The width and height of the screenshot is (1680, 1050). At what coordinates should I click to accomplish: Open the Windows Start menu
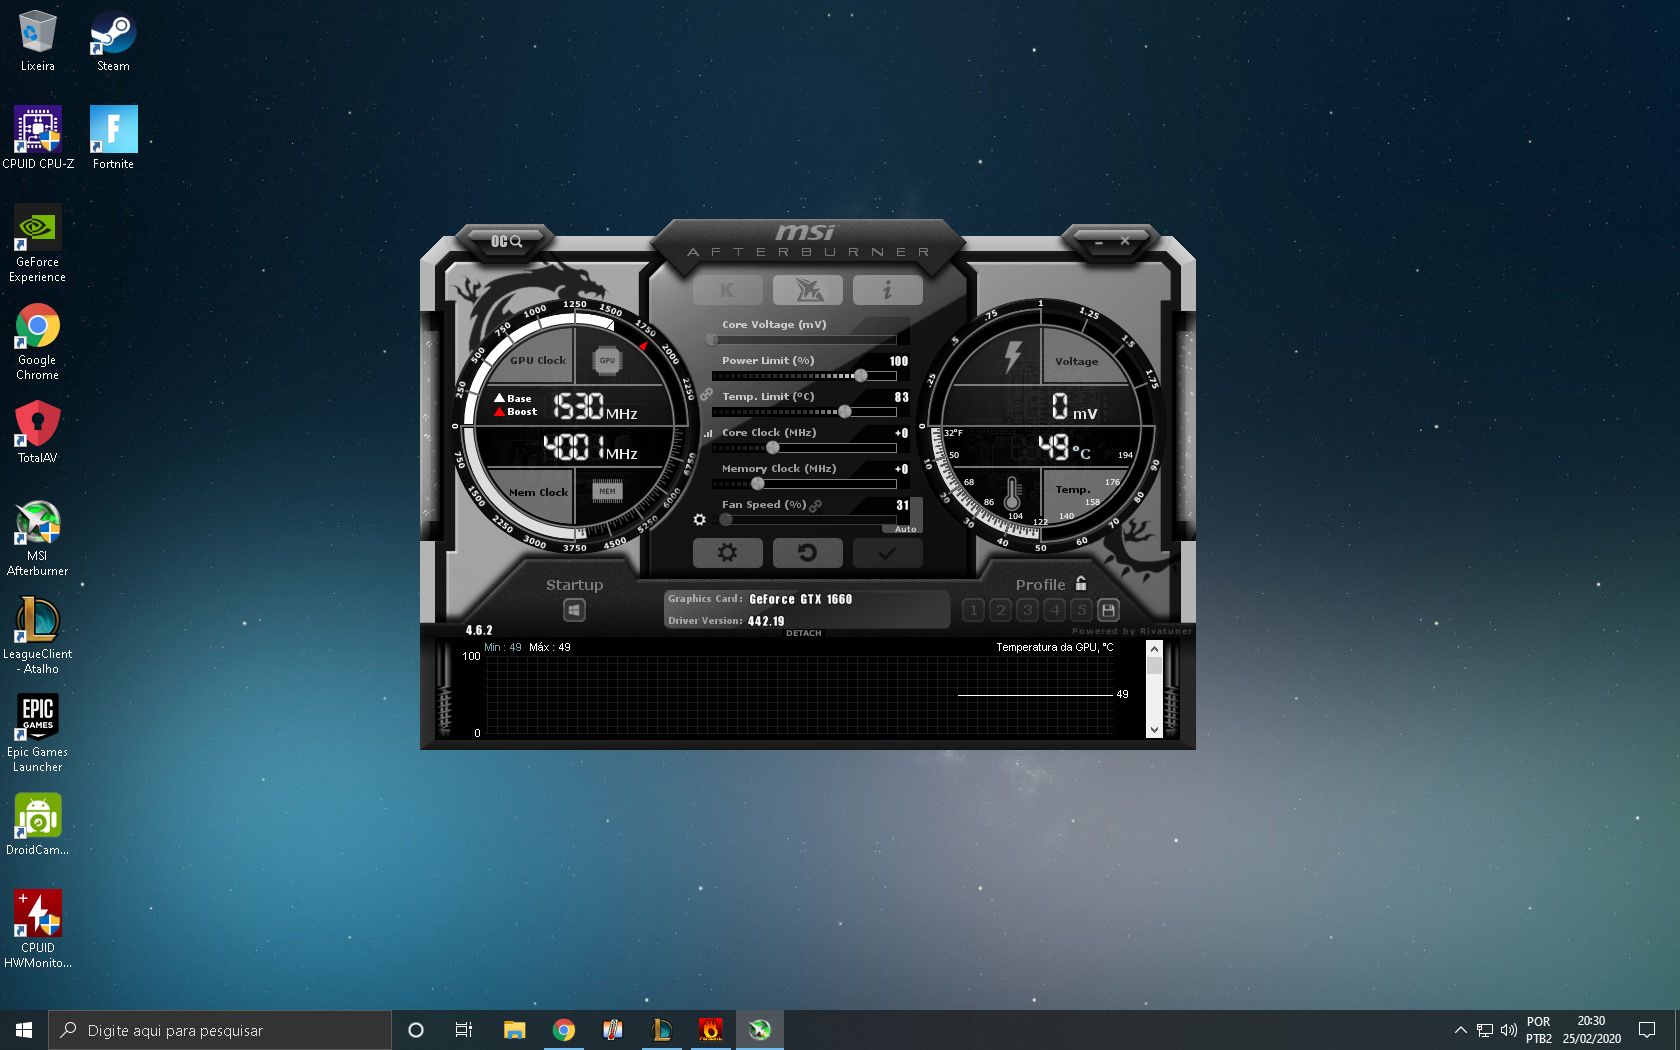pos(24,1030)
